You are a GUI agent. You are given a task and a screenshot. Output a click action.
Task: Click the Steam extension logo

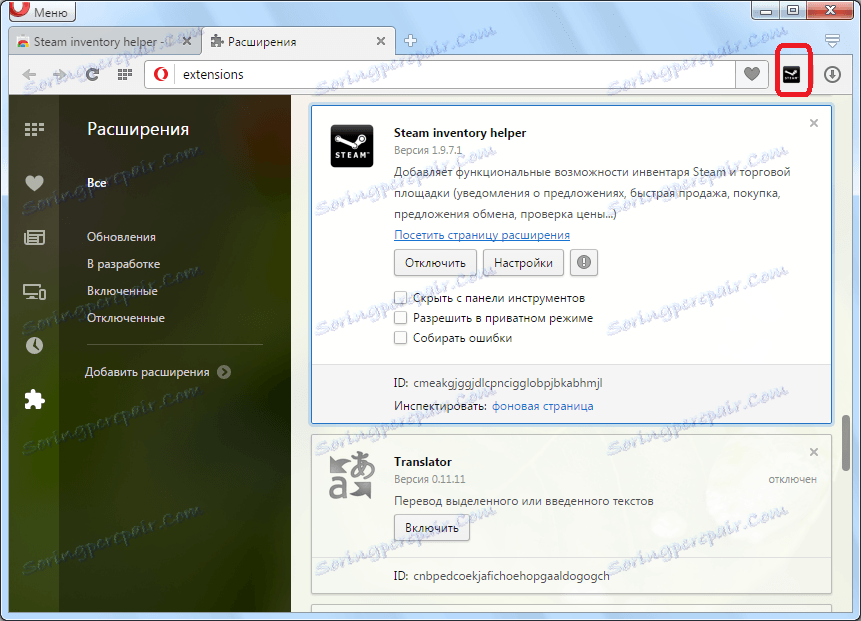(x=352, y=146)
